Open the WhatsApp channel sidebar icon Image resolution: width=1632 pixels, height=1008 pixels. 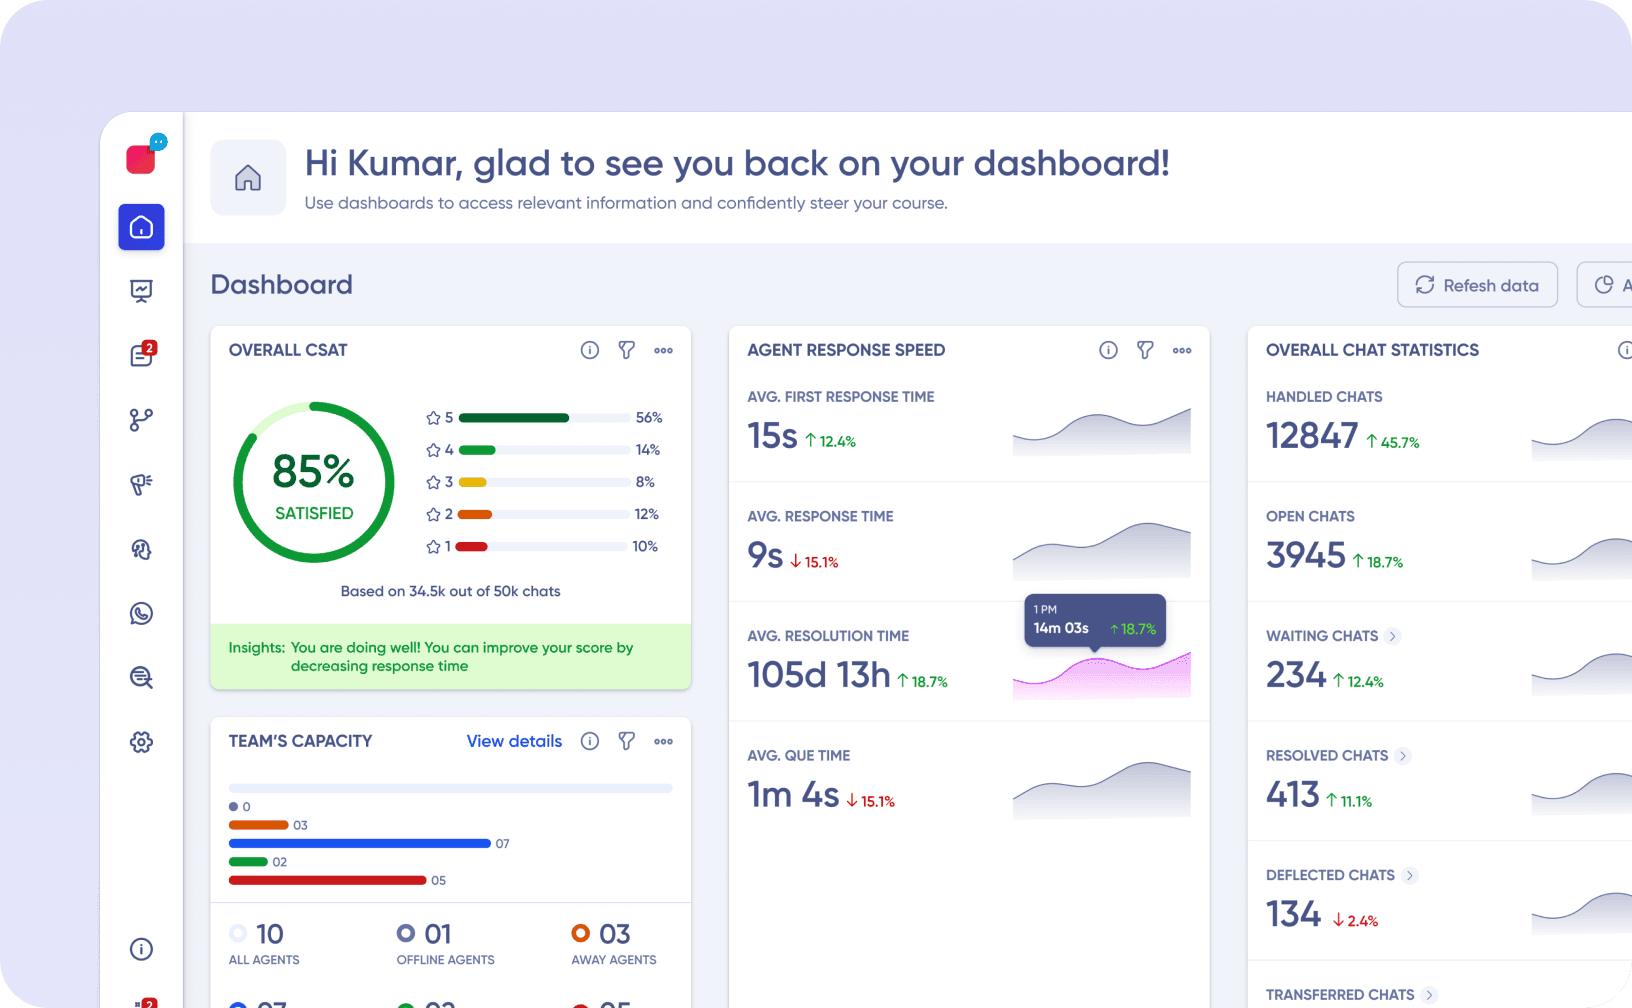141,613
